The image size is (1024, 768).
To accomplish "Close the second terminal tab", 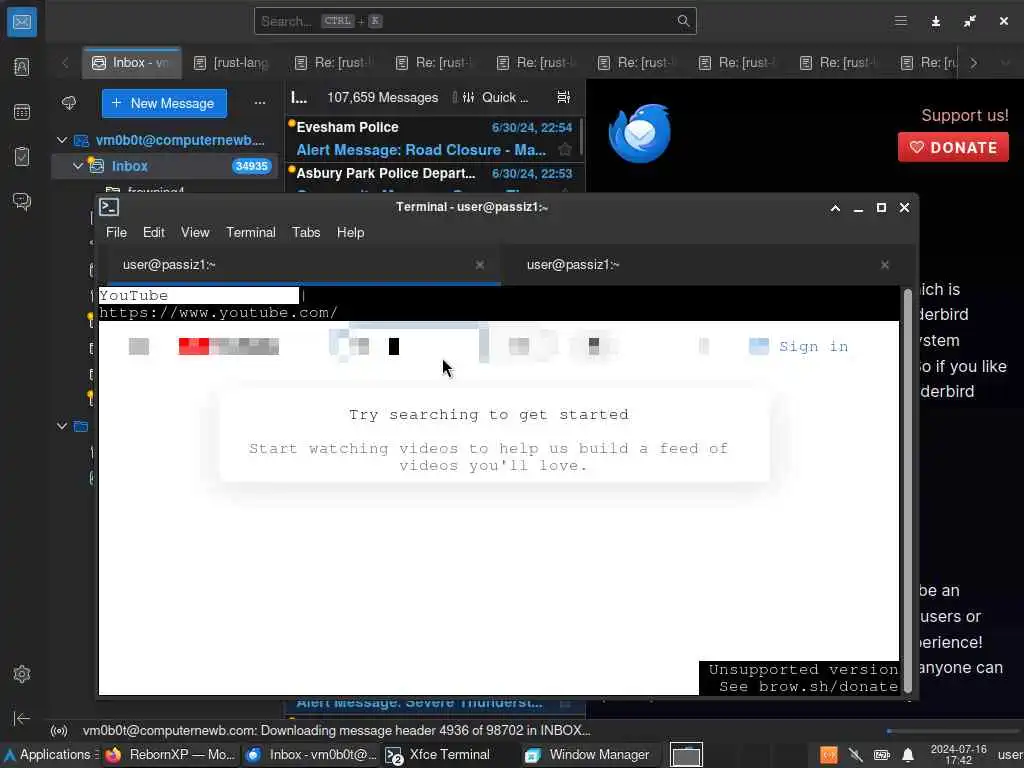I will point(885,264).
